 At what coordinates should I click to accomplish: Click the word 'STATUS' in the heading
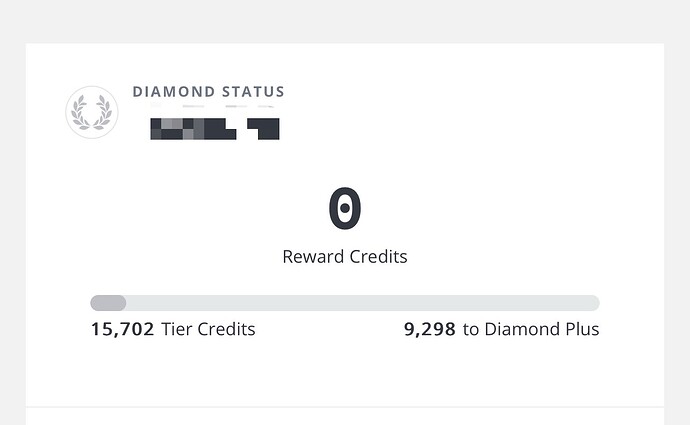pyautogui.click(x=253, y=92)
